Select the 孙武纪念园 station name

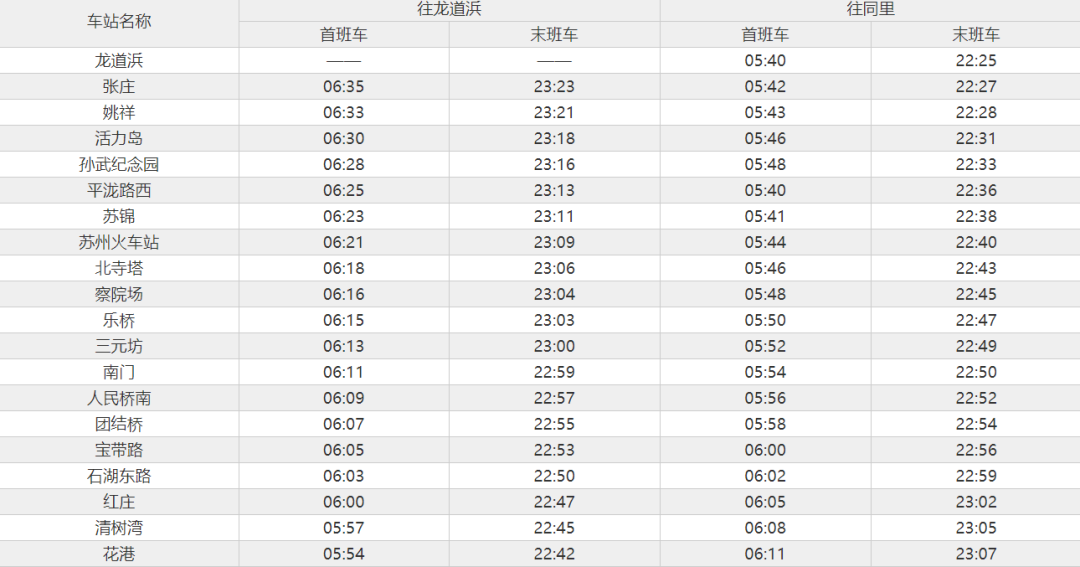(119, 165)
